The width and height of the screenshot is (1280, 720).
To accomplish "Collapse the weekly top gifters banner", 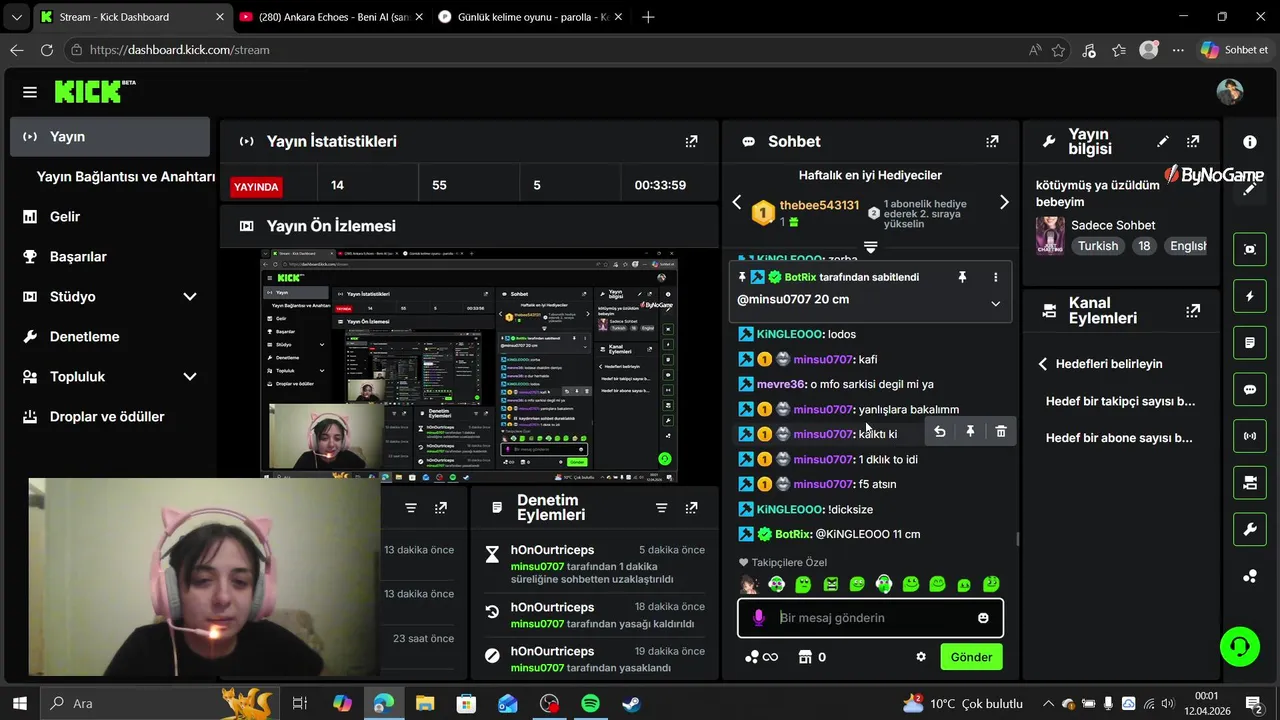I will coord(870,247).
